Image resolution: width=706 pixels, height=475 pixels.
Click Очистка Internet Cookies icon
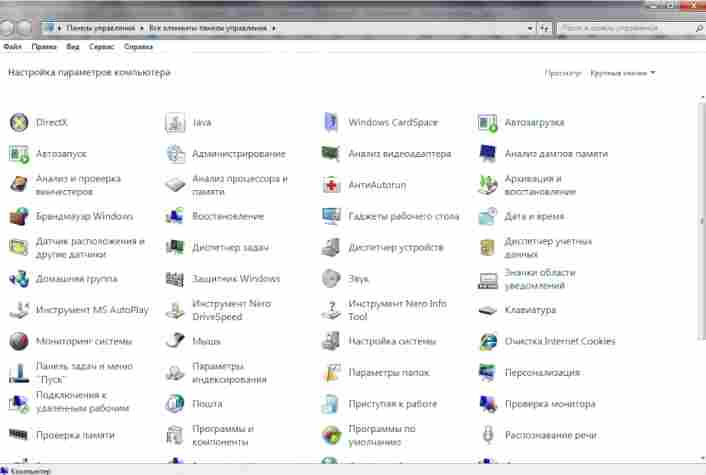click(x=488, y=341)
